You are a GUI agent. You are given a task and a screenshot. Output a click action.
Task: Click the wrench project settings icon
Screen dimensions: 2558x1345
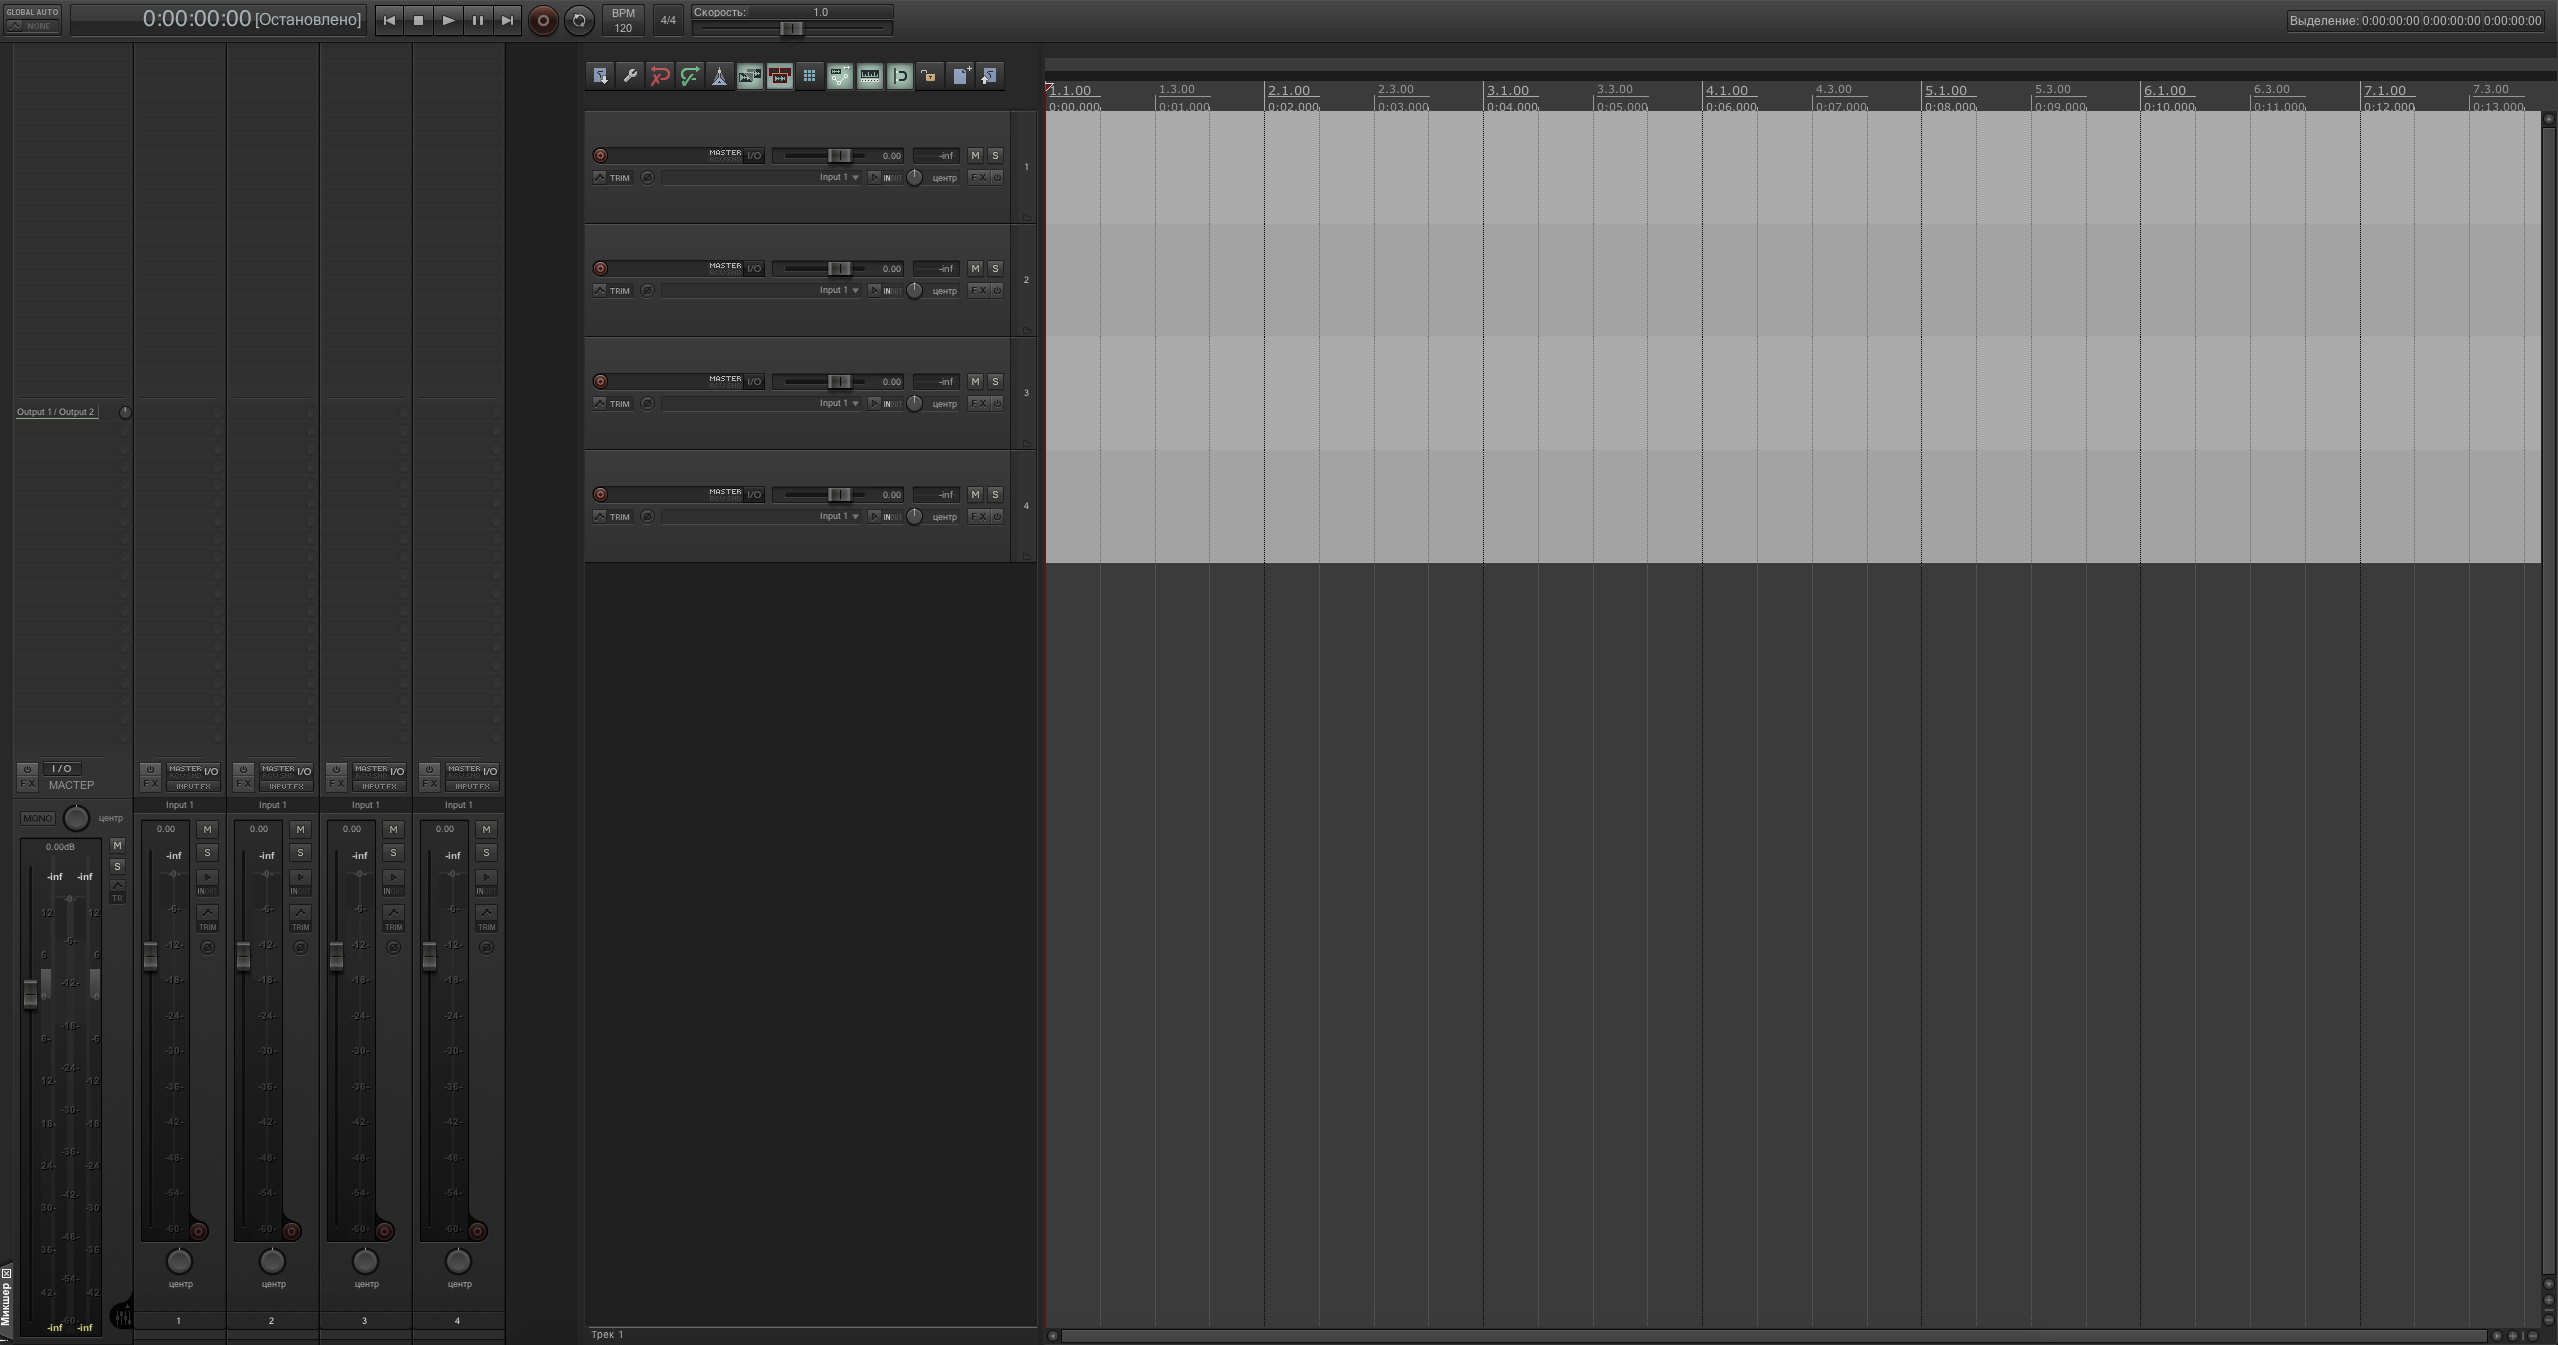tap(630, 76)
